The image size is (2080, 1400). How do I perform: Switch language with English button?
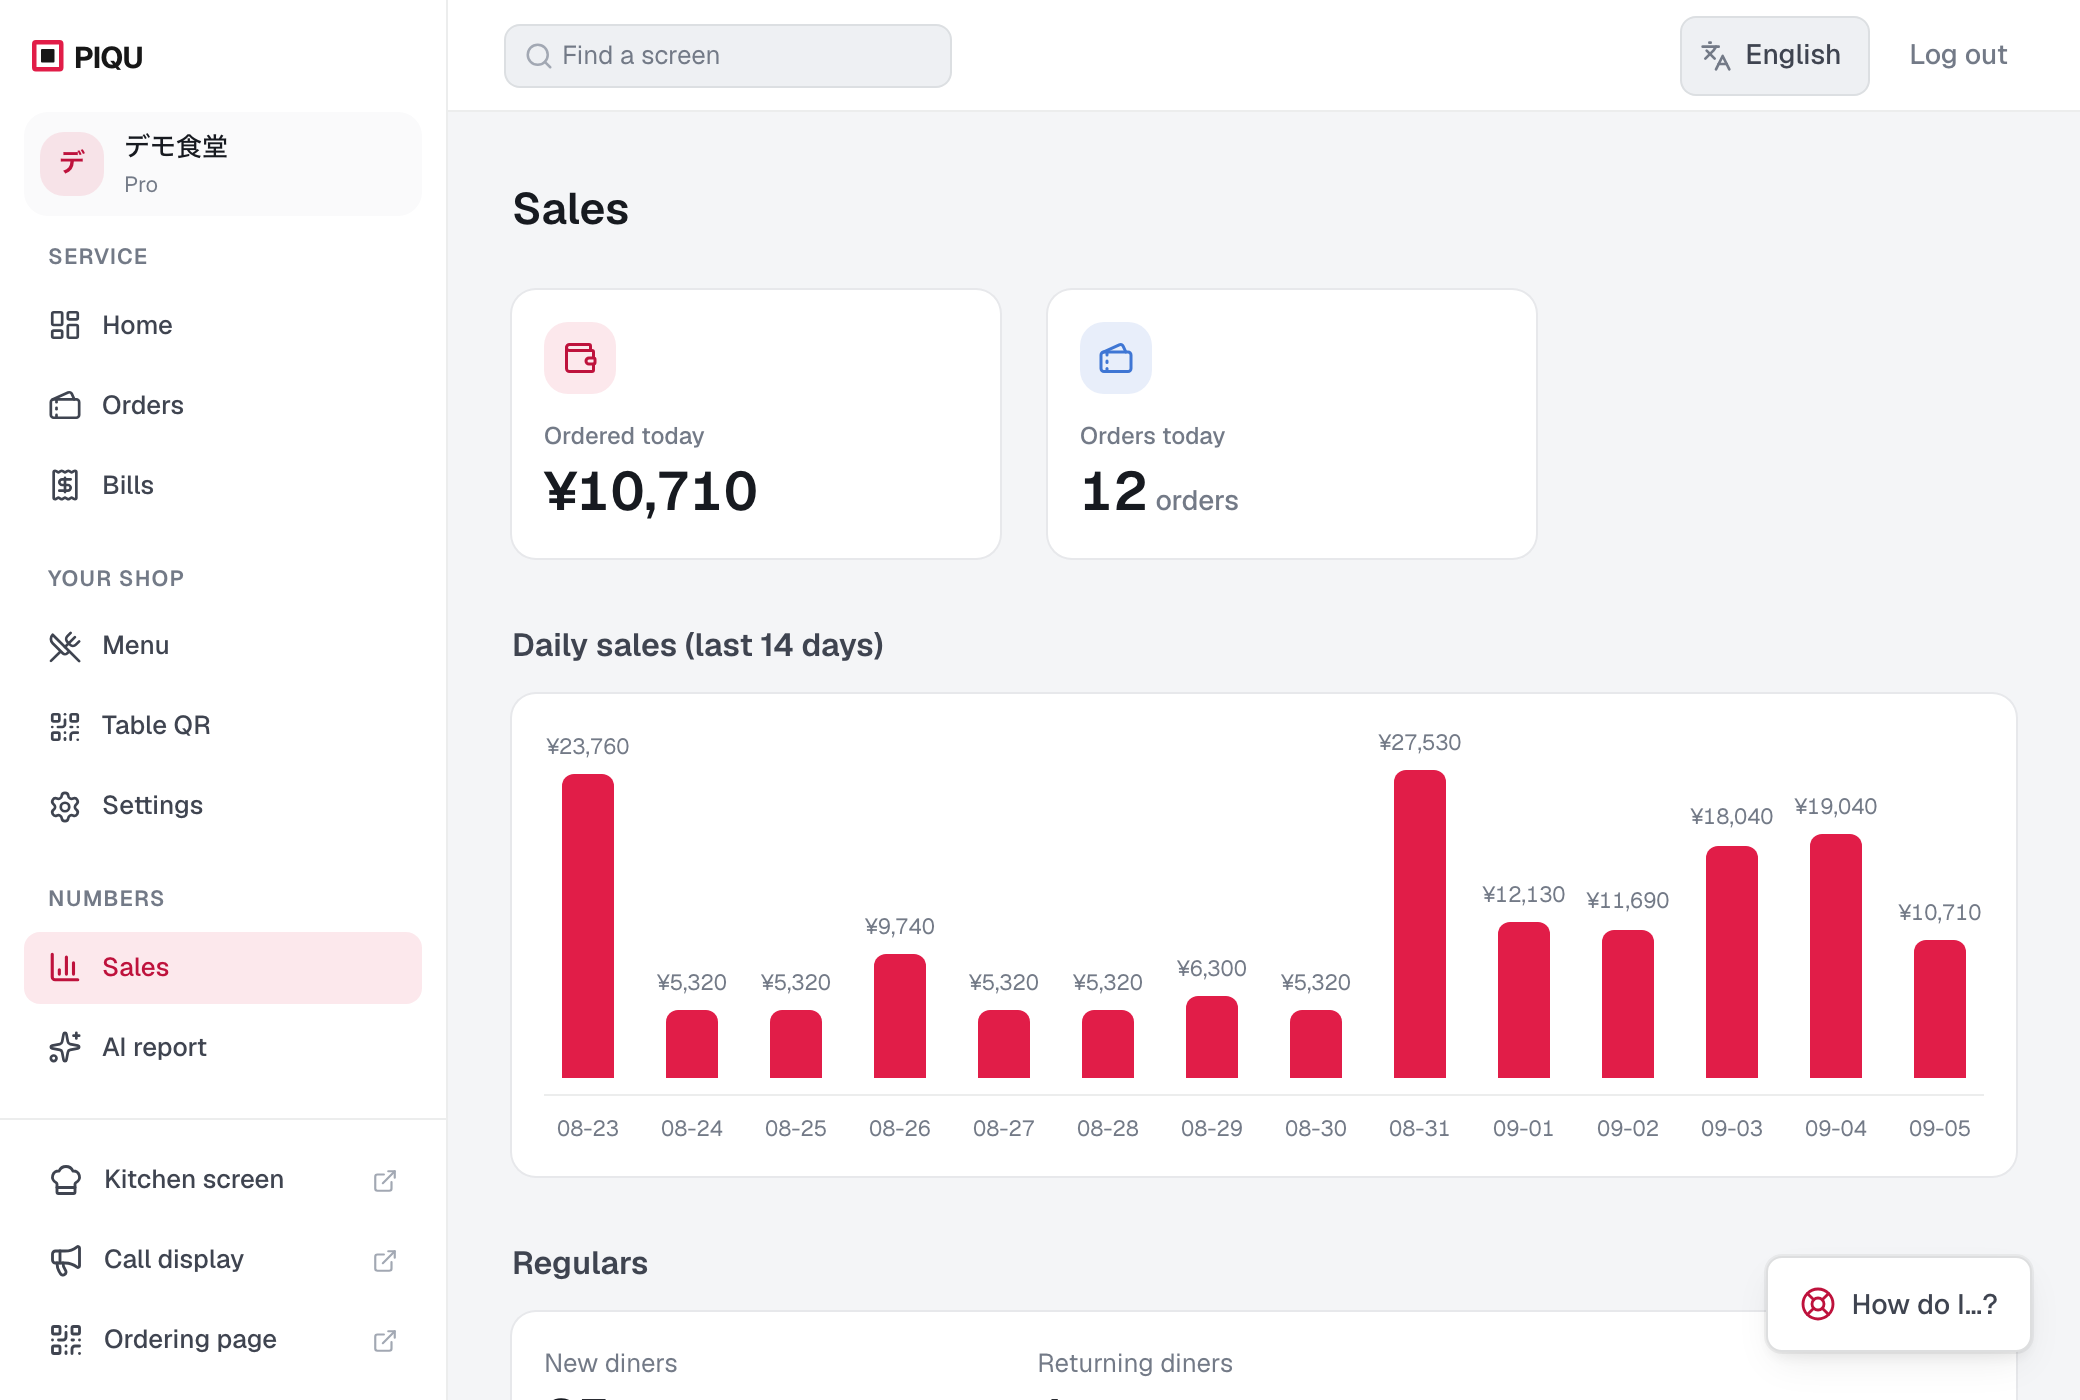coord(1774,56)
